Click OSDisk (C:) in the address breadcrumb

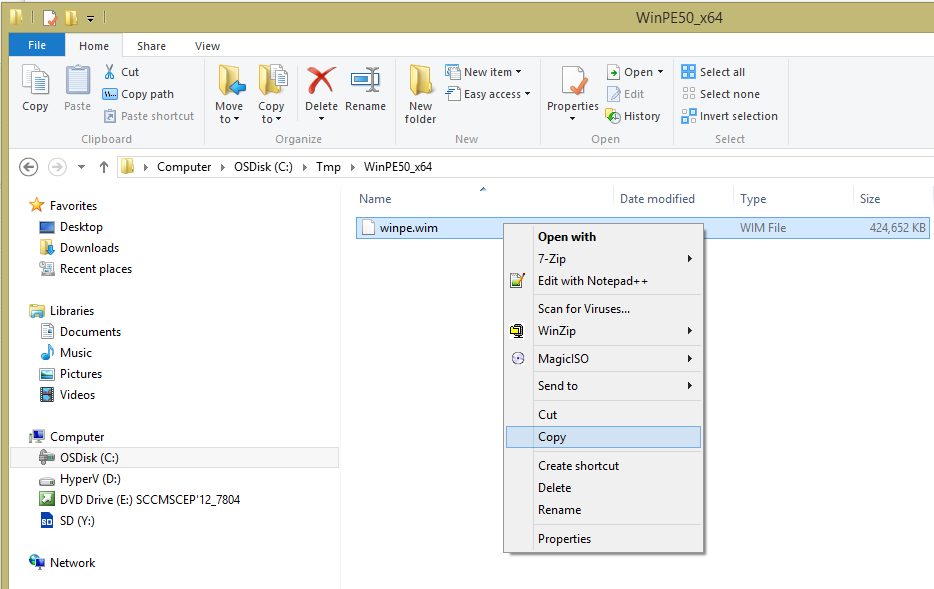[263, 167]
